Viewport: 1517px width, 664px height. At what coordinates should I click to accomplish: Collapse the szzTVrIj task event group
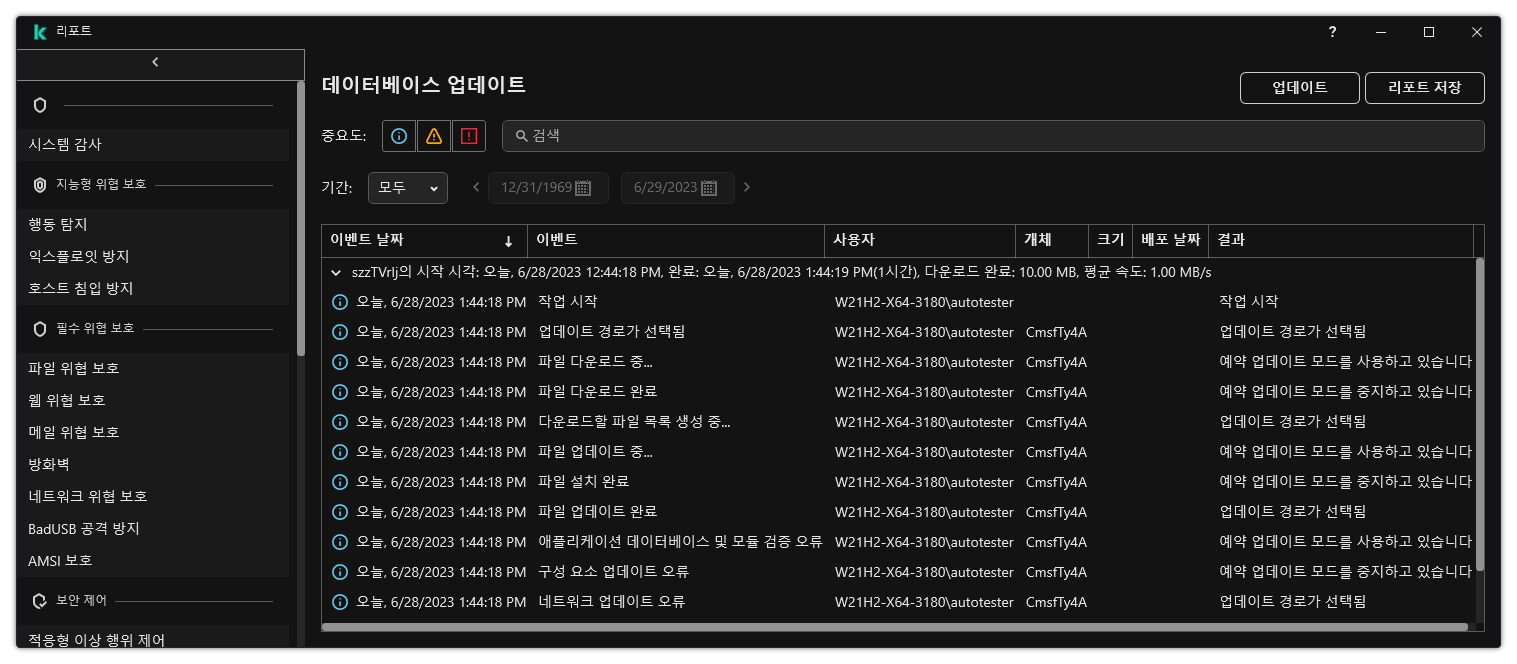[336, 272]
